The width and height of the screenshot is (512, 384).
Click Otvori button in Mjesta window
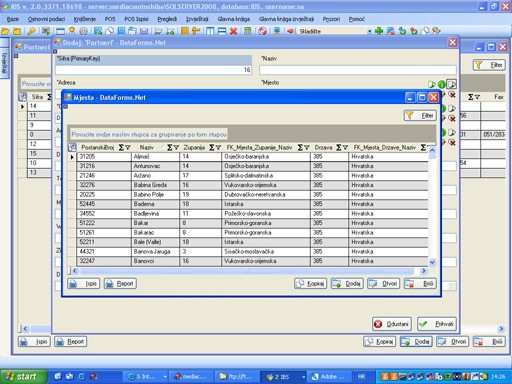click(x=383, y=284)
